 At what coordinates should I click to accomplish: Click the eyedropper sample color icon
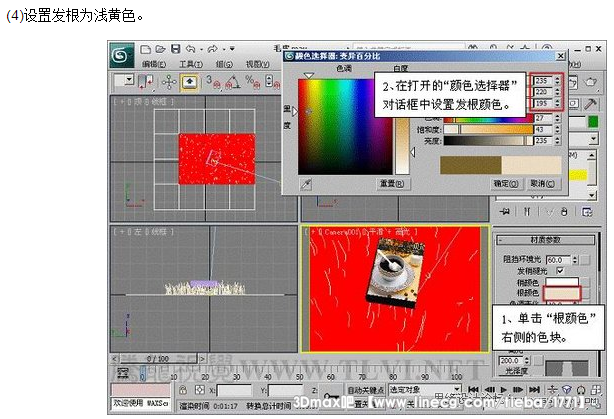coord(306,184)
